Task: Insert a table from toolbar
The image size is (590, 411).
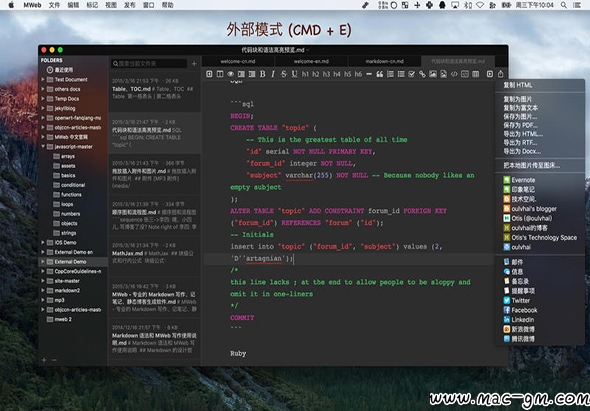Action: pyautogui.click(x=476, y=74)
